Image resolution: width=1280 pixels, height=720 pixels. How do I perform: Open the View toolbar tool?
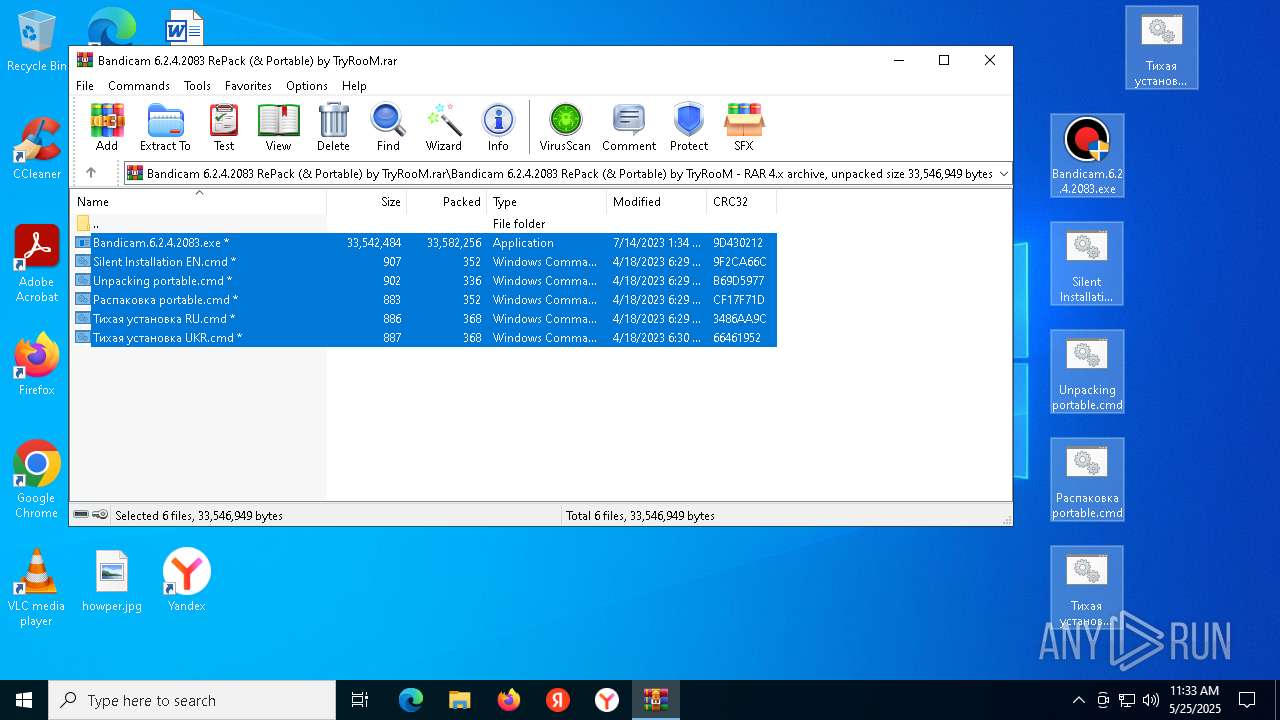pos(278,127)
